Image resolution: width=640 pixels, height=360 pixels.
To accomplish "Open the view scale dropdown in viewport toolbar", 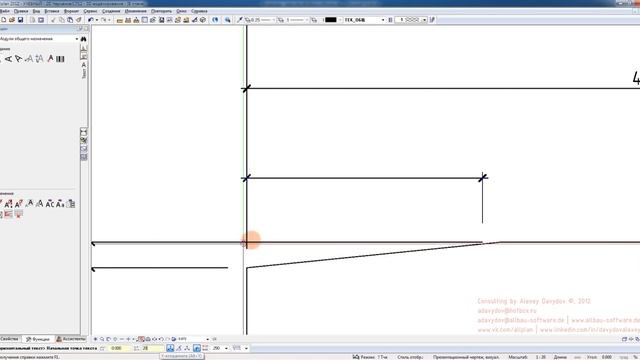I will (x=207, y=339).
